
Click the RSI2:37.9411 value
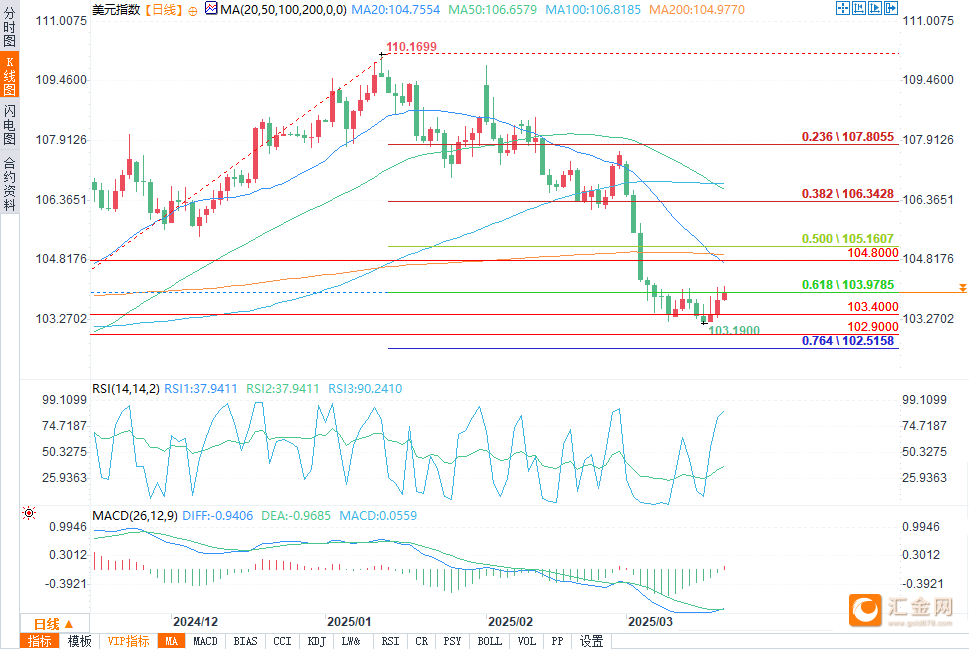282,389
